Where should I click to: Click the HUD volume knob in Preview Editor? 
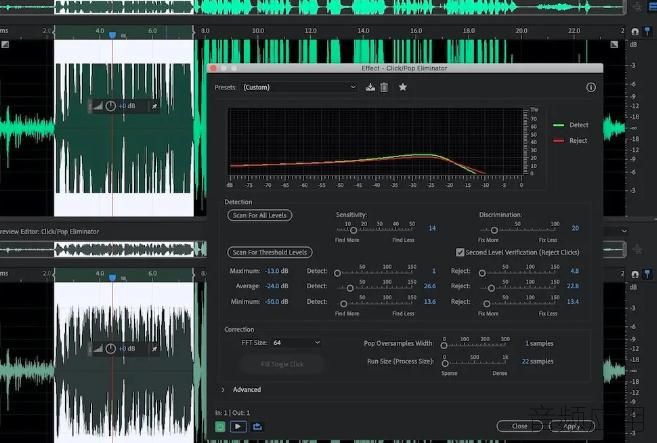(110, 349)
